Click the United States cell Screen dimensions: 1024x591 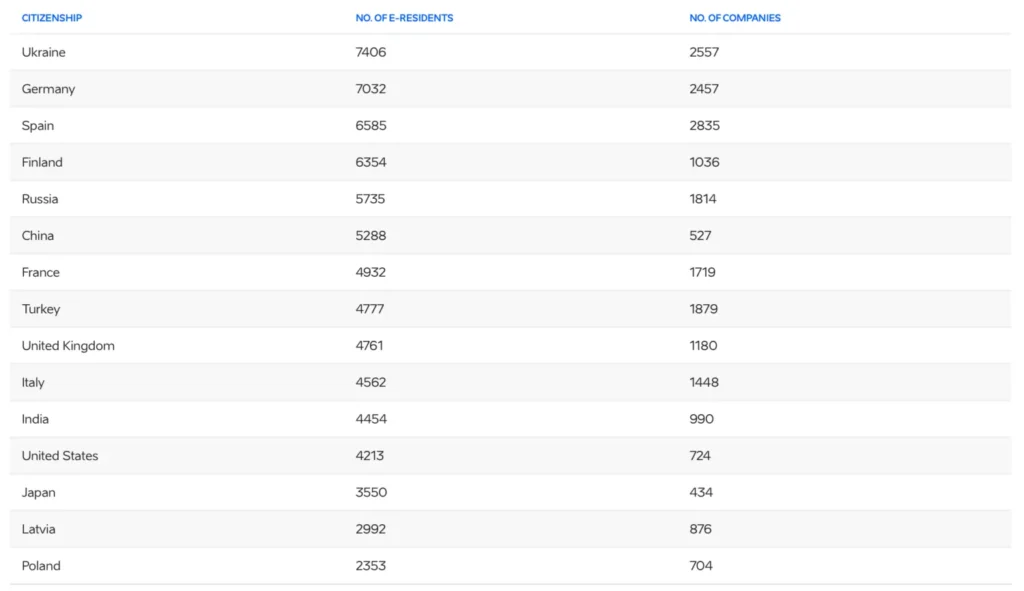(x=60, y=456)
